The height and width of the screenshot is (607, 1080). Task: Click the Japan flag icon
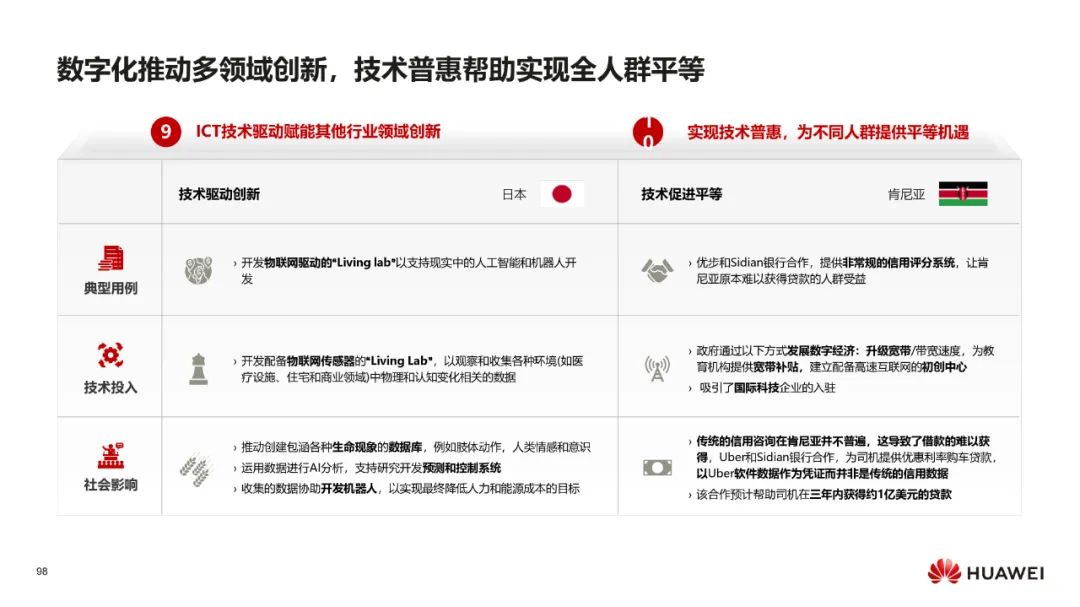click(x=562, y=194)
